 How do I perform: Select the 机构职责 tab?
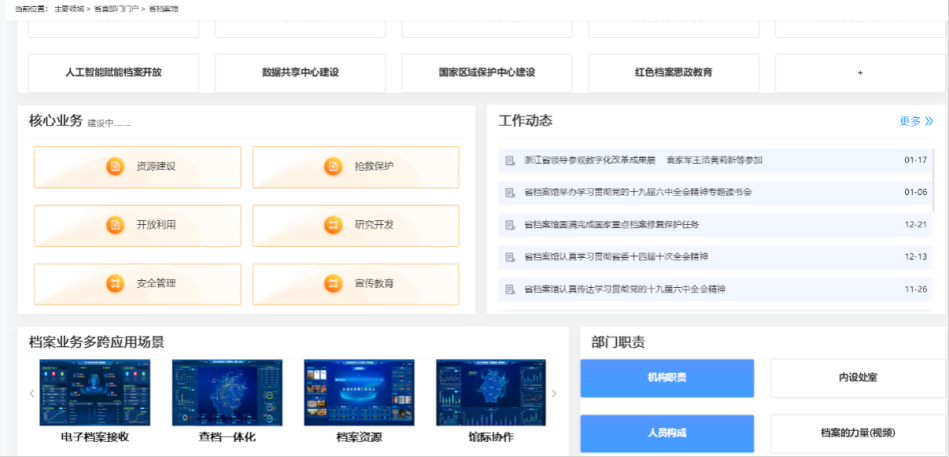tap(667, 378)
